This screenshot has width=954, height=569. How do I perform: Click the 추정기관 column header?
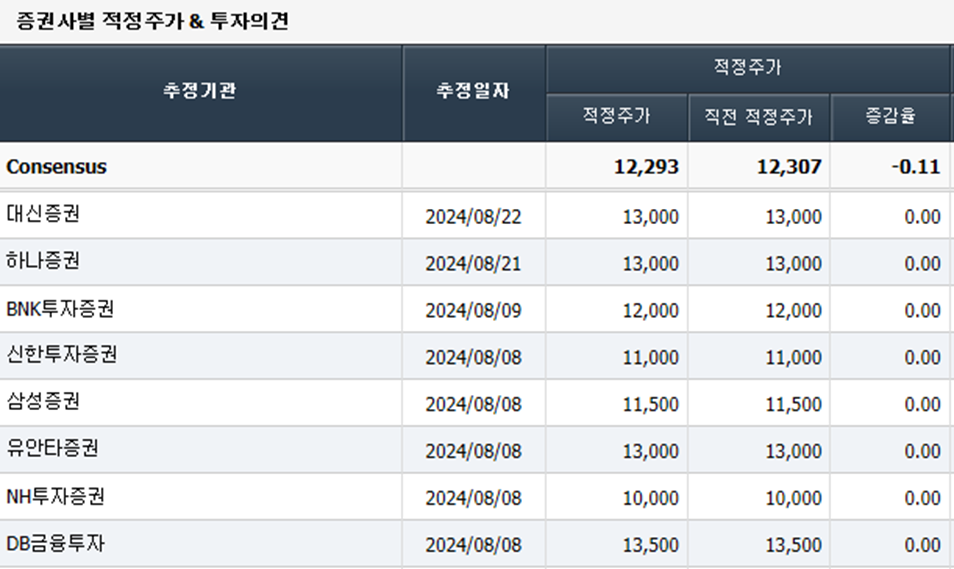pyautogui.click(x=200, y=91)
